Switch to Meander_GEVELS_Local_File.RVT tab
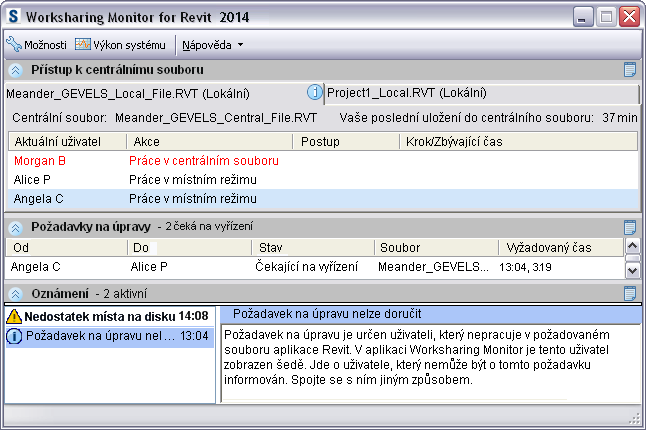This screenshot has width=646, height=430. tap(128, 94)
